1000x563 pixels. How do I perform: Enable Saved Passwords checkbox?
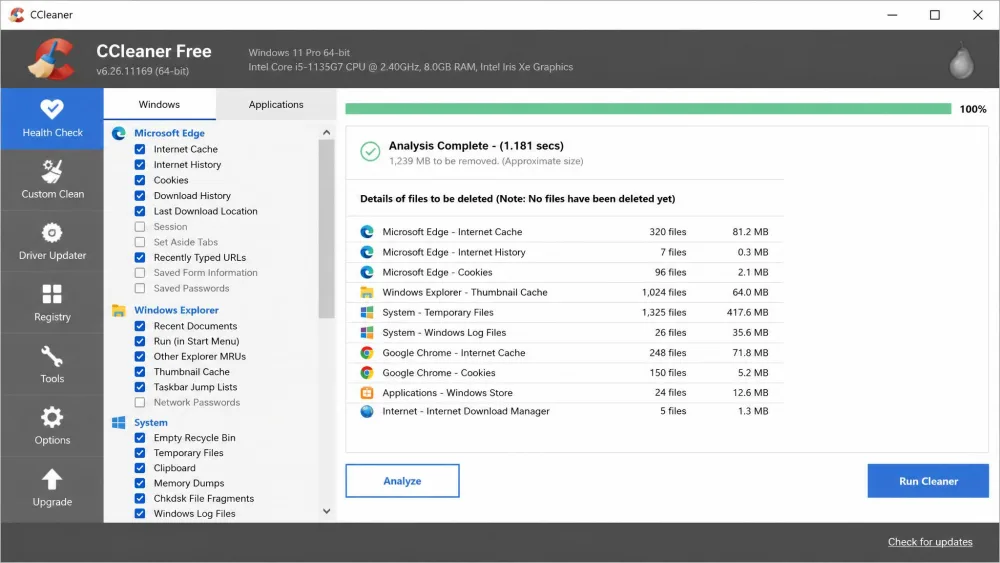pos(140,288)
